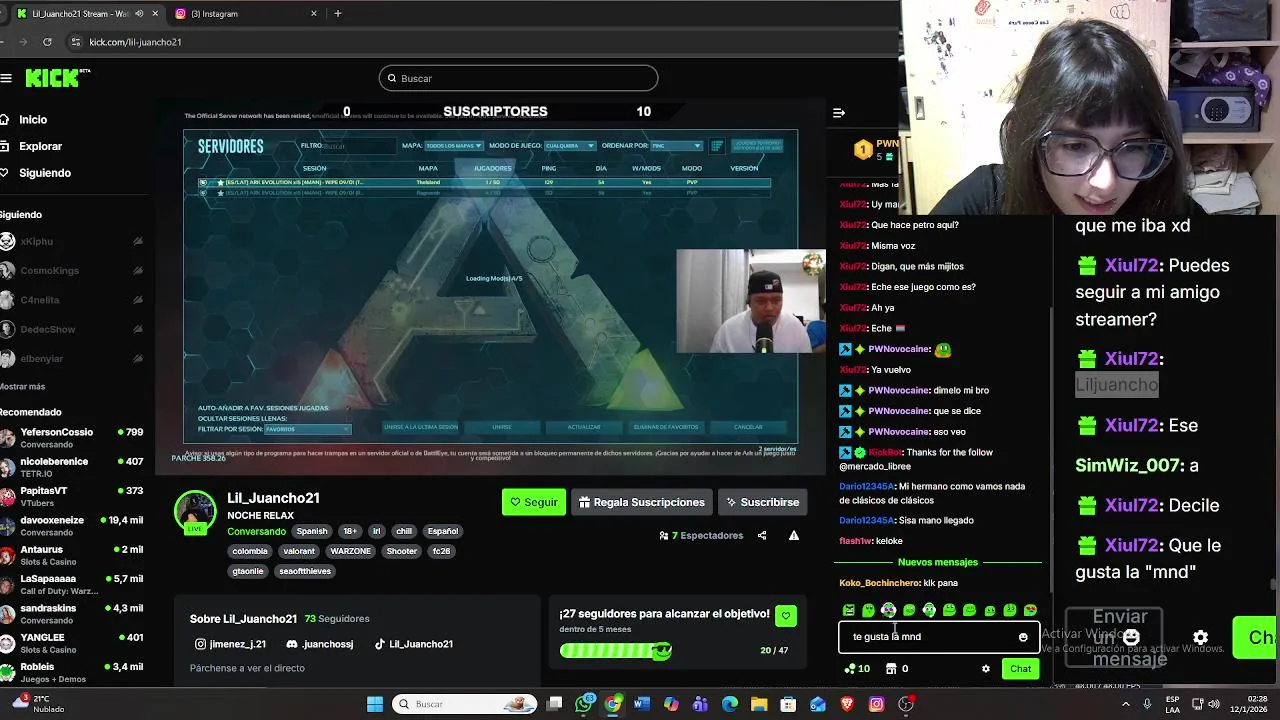Collapse the chat panel arrow icon

(x=839, y=113)
